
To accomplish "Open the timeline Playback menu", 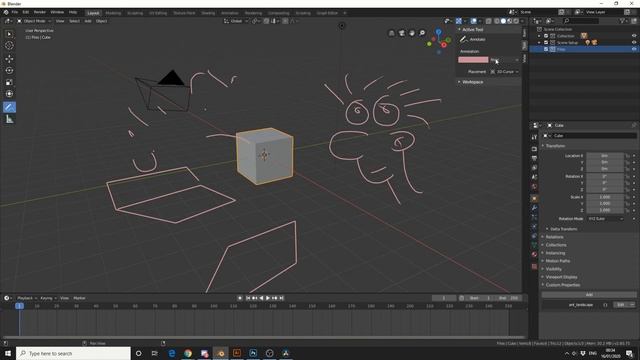I will (x=26, y=298).
